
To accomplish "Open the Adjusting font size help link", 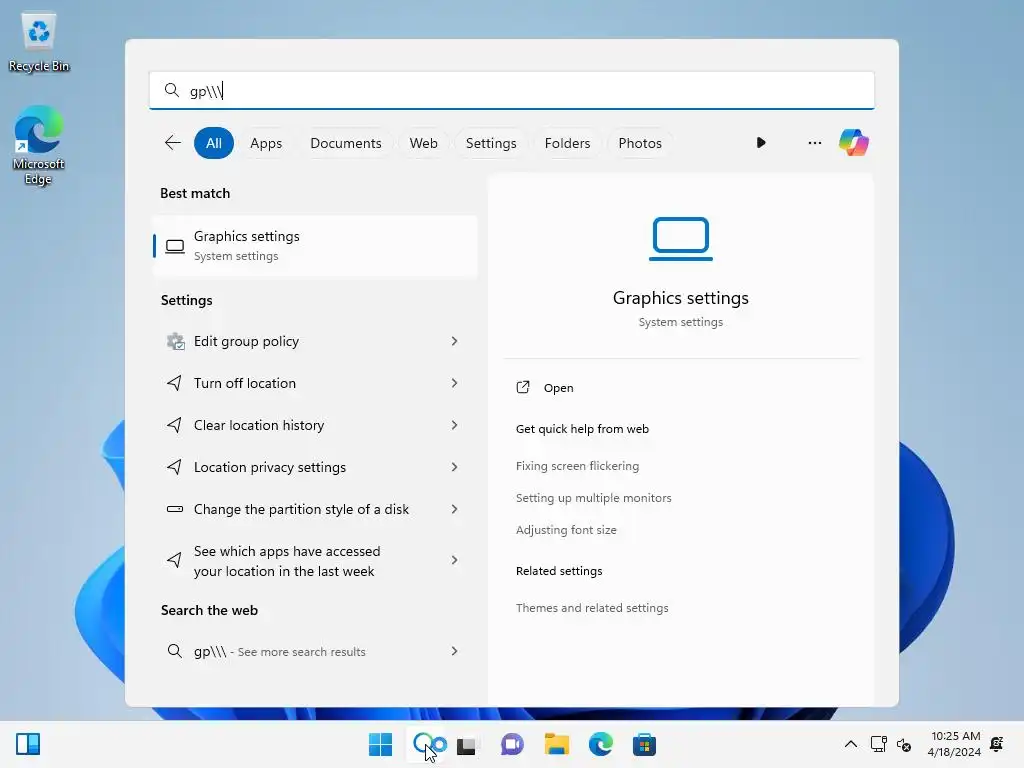I will pos(566,530).
